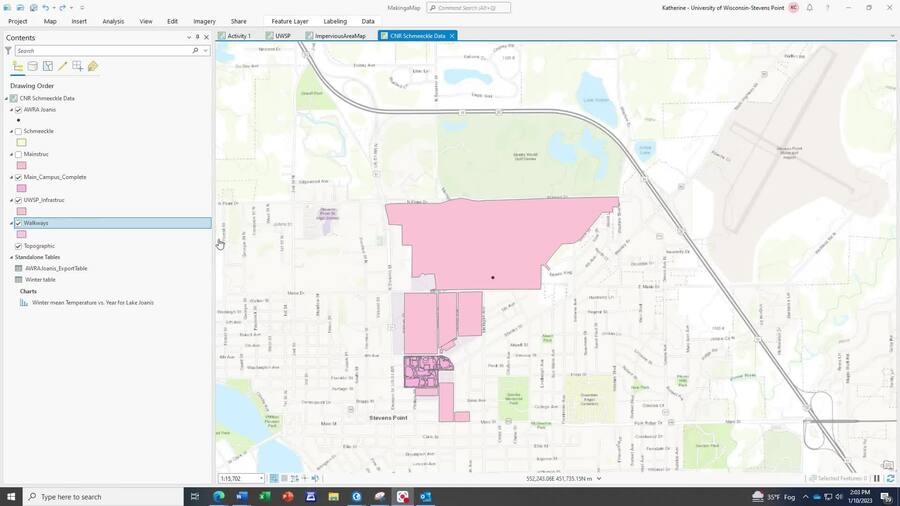Enable Schmeeckle layer checkbox

point(18,131)
